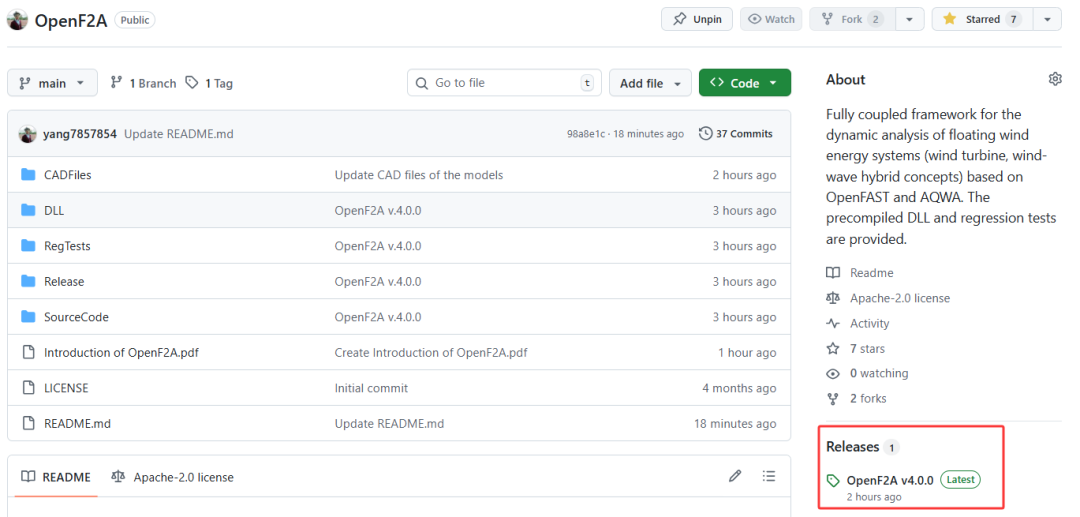This screenshot has height=517, width=1080.
Task: Open the LICENSE file
Action: click(x=66, y=388)
